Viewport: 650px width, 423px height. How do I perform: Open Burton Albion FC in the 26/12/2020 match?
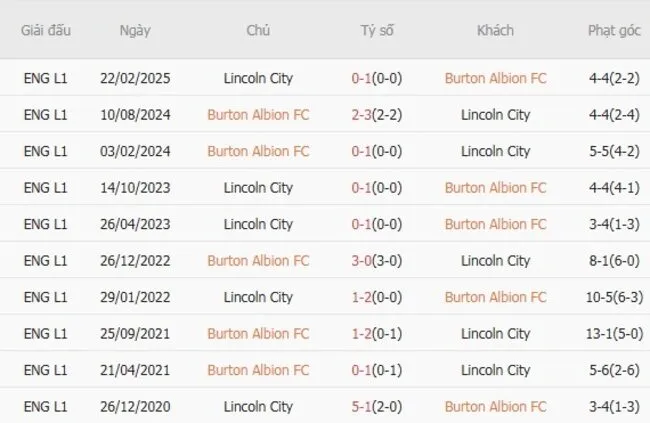click(495, 407)
